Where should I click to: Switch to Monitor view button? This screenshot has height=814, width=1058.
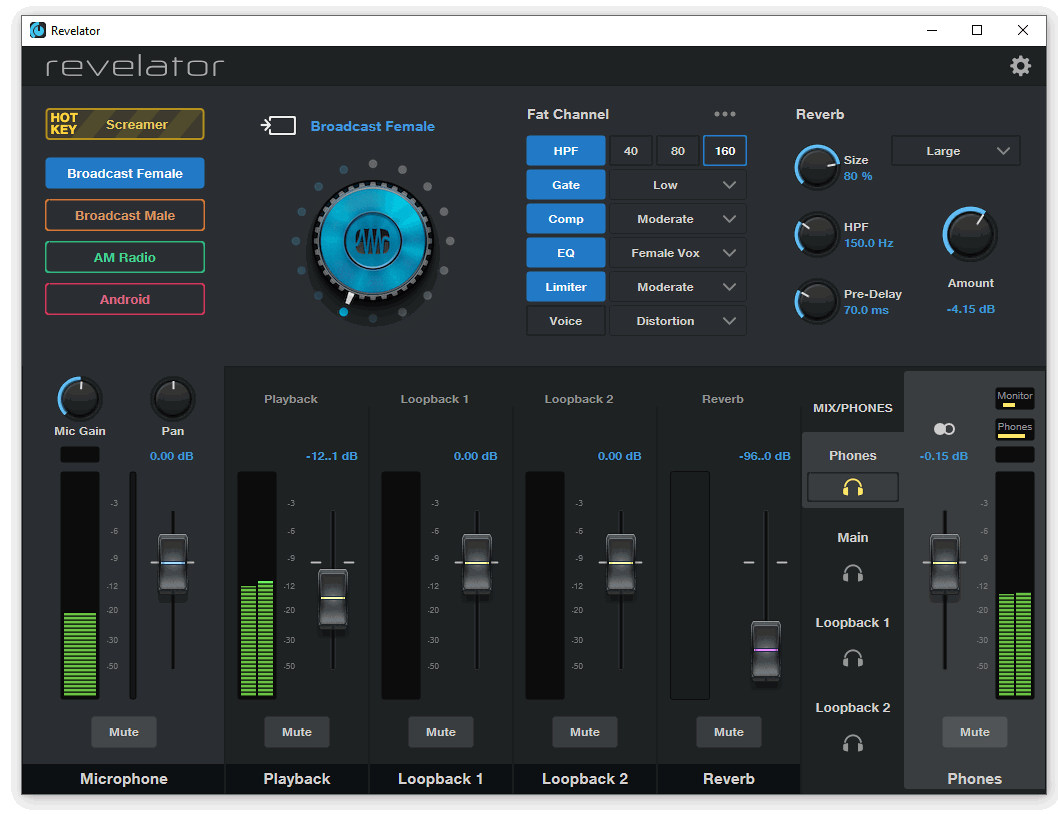tap(1014, 398)
